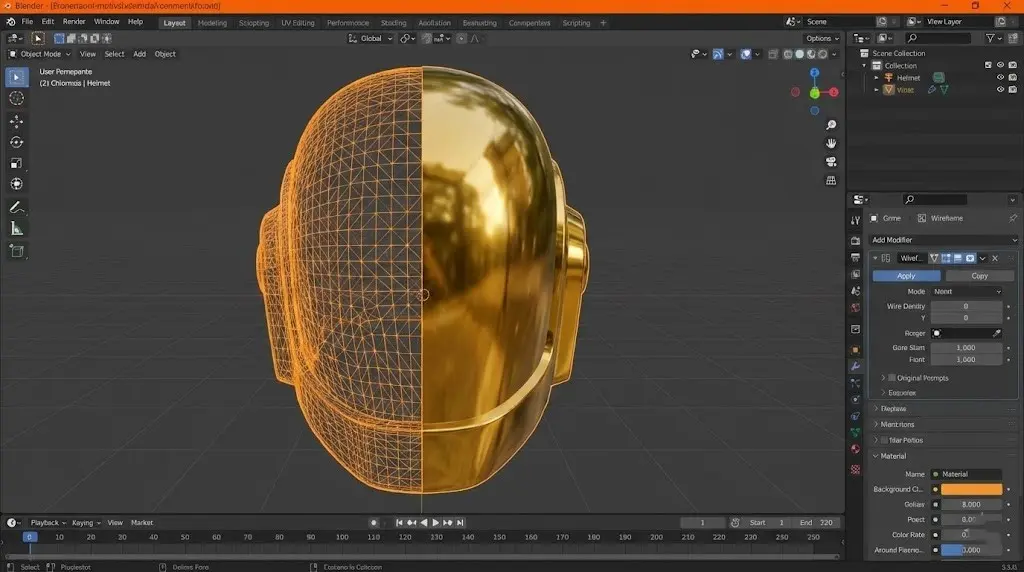Adjust the Goliae value field
This screenshot has width=1024, height=572.
pyautogui.click(x=971, y=504)
